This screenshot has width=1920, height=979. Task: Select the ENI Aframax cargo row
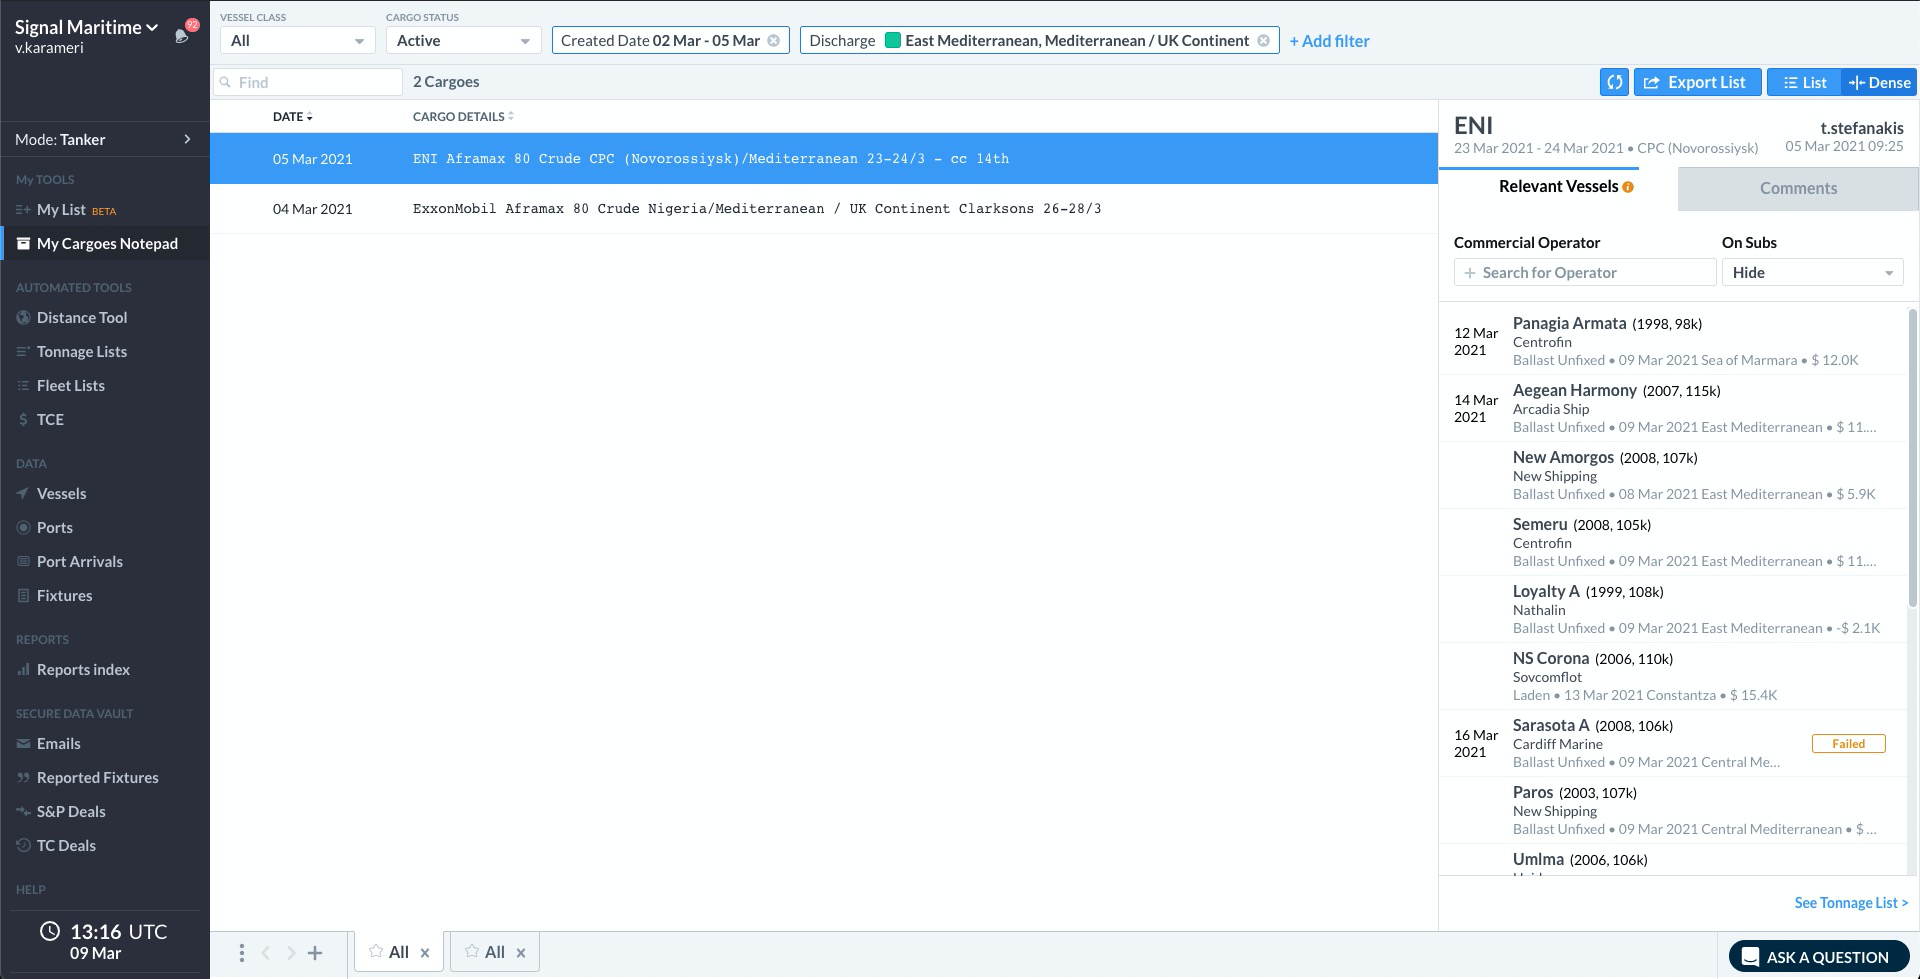coord(824,159)
